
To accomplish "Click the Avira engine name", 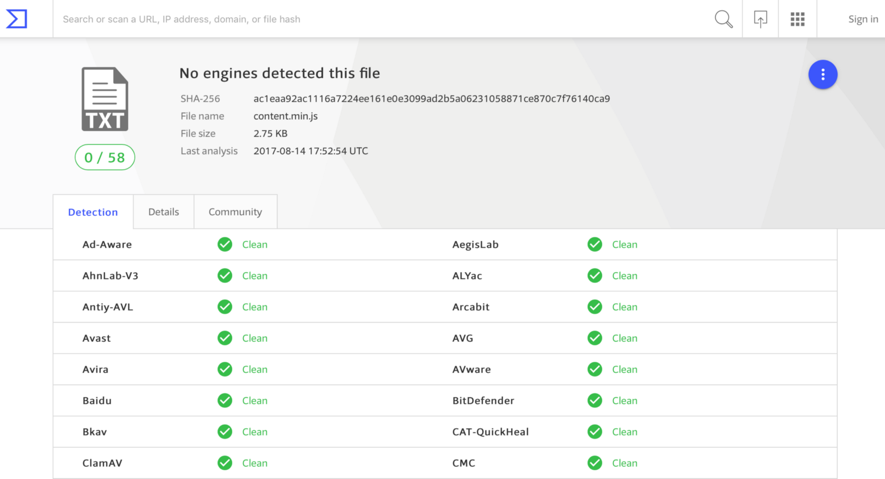I will tap(95, 369).
